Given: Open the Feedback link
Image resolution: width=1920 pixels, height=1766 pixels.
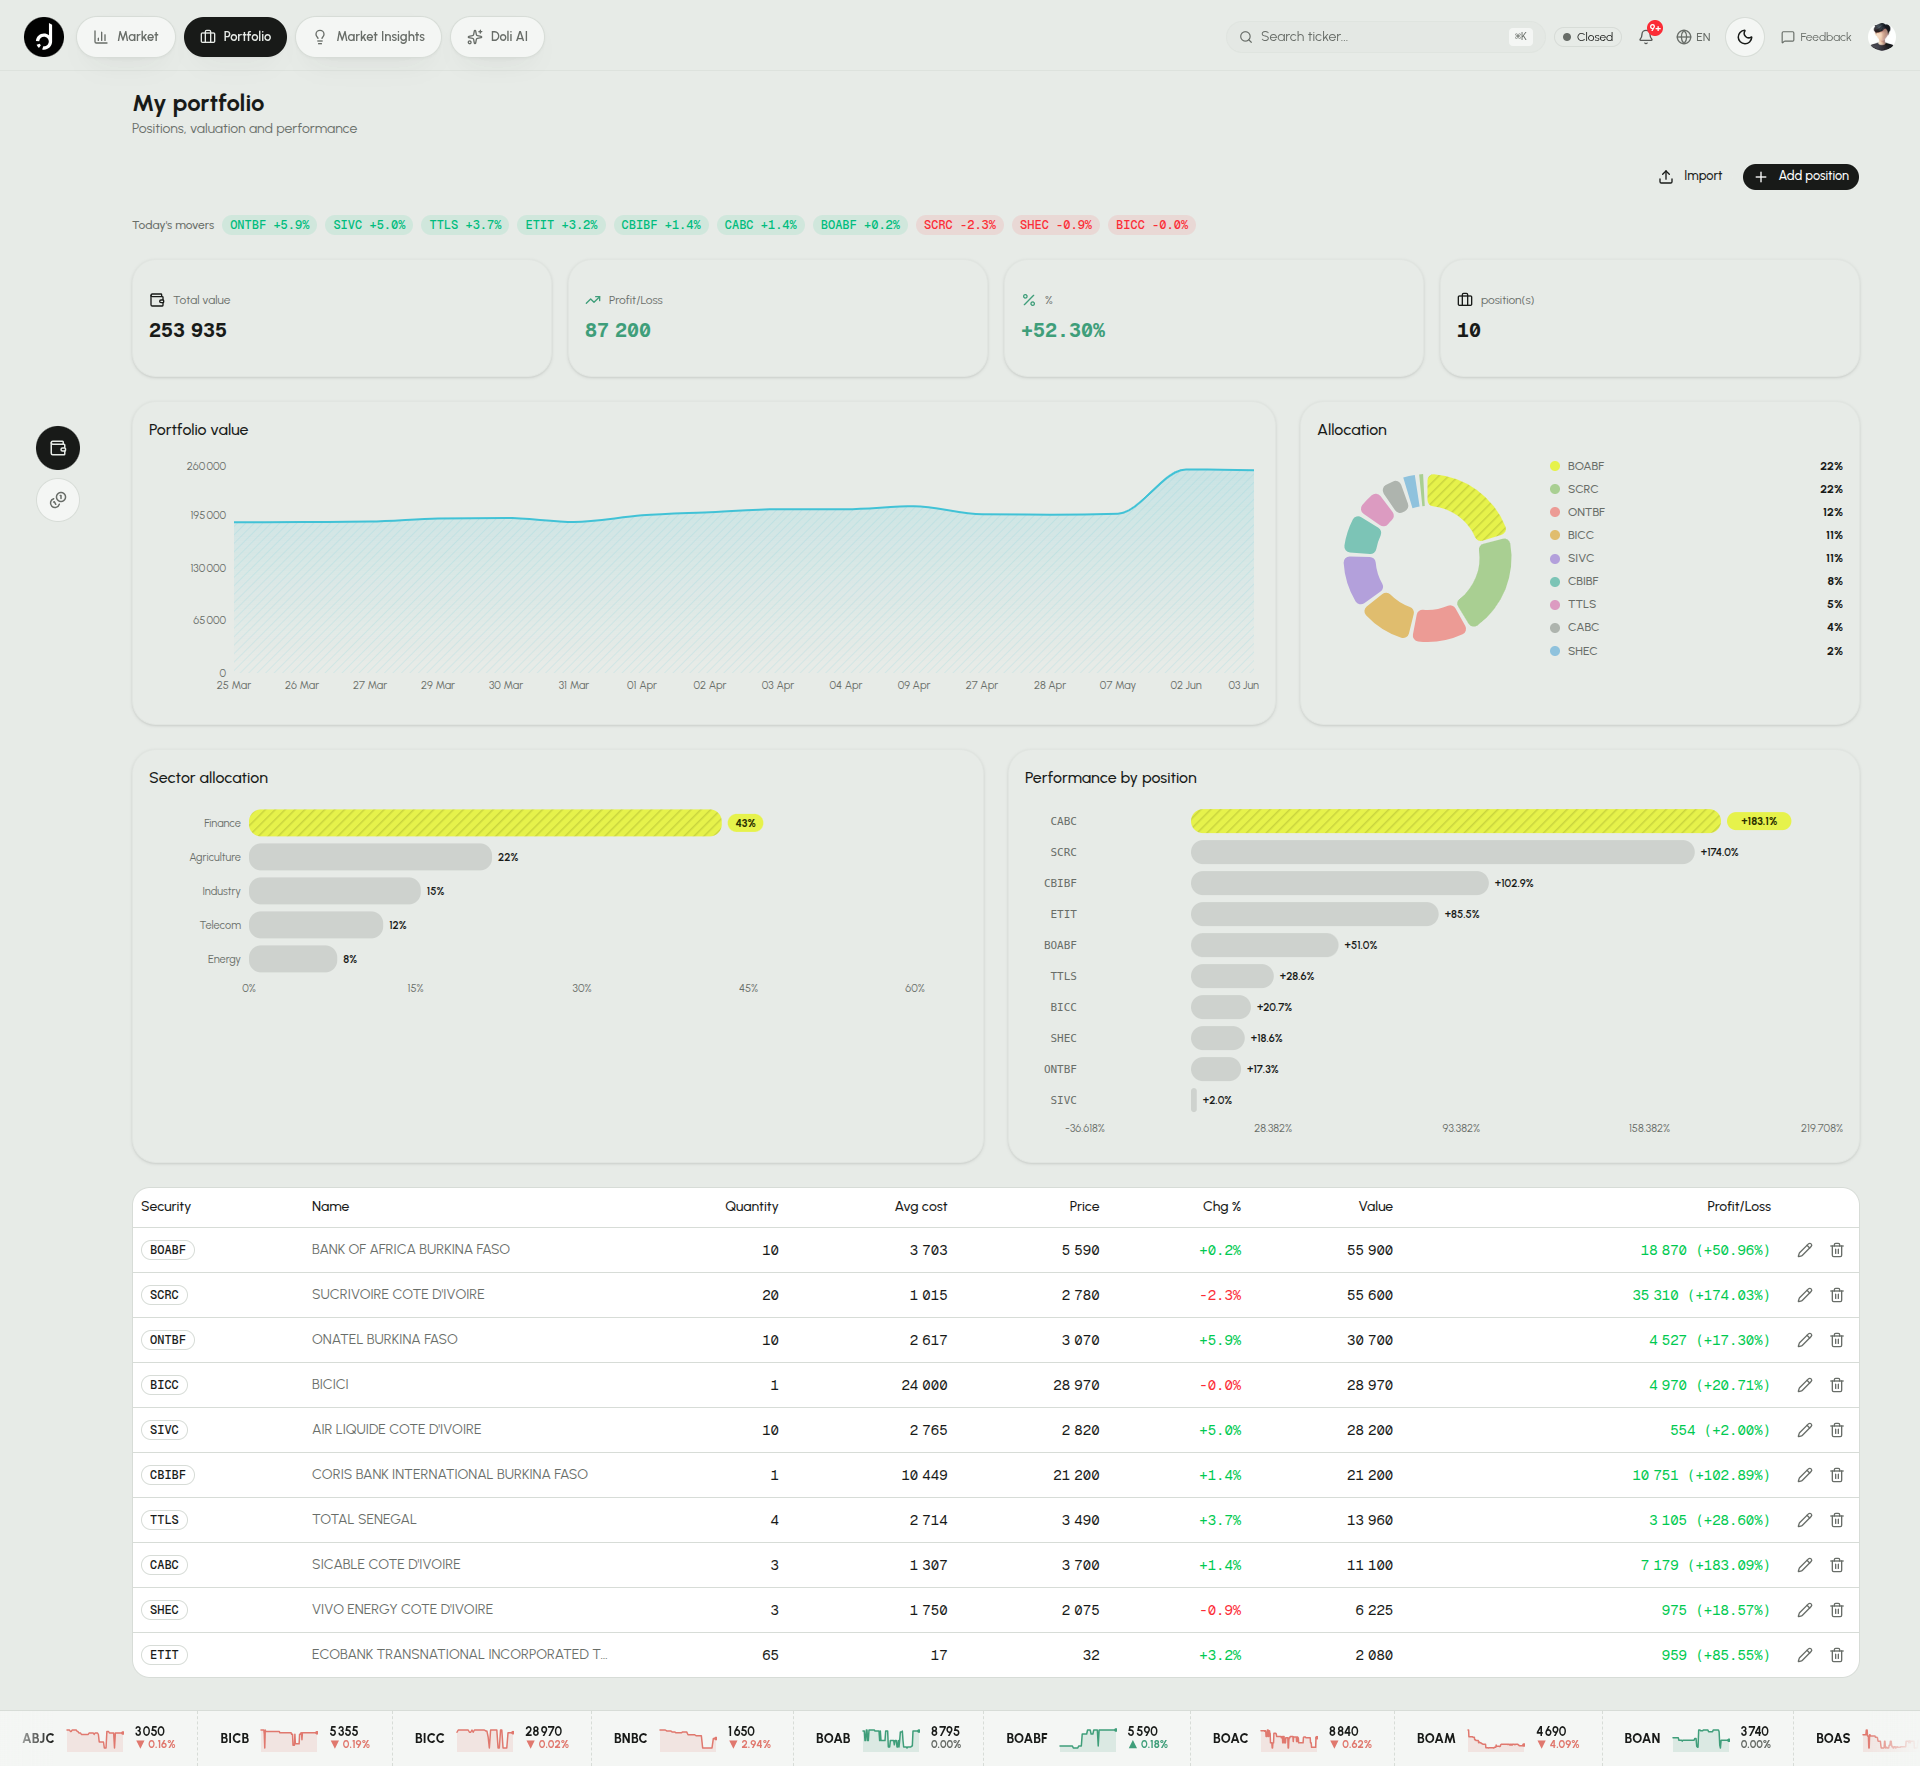Looking at the screenshot, I should 1816,37.
